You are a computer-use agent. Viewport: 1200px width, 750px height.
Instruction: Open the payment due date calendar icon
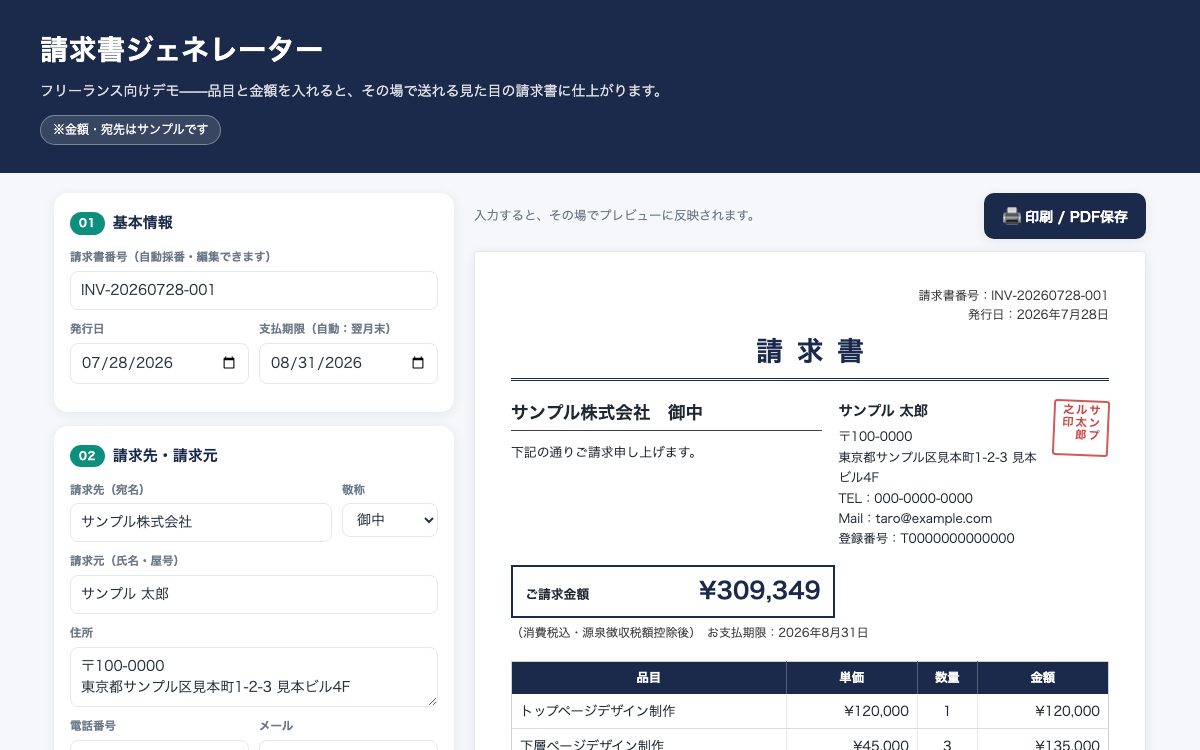tap(418, 363)
